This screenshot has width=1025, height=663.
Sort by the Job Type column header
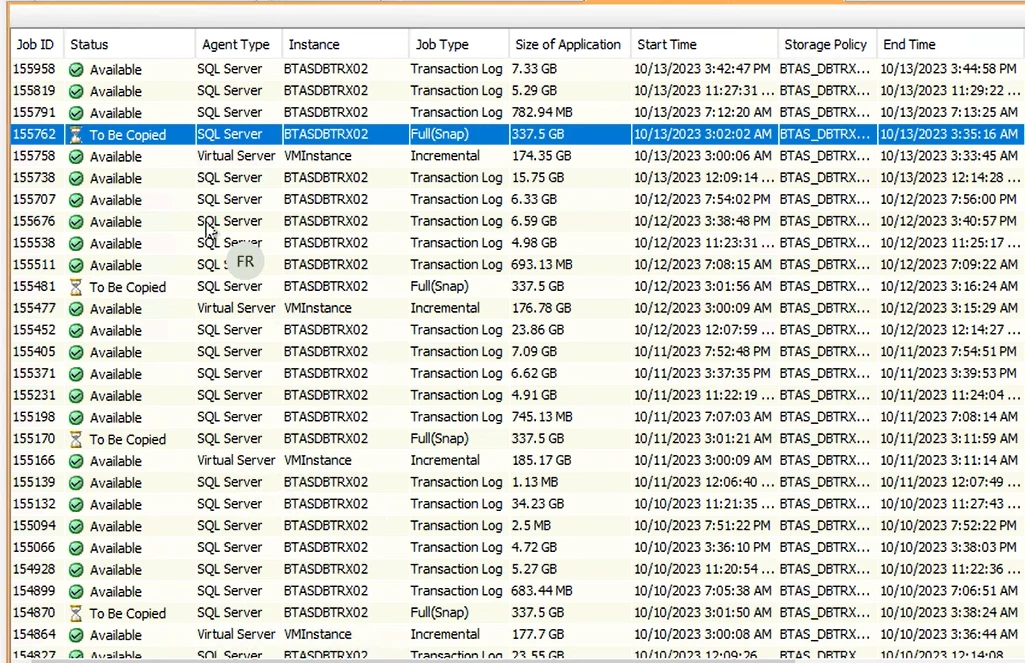(442, 44)
